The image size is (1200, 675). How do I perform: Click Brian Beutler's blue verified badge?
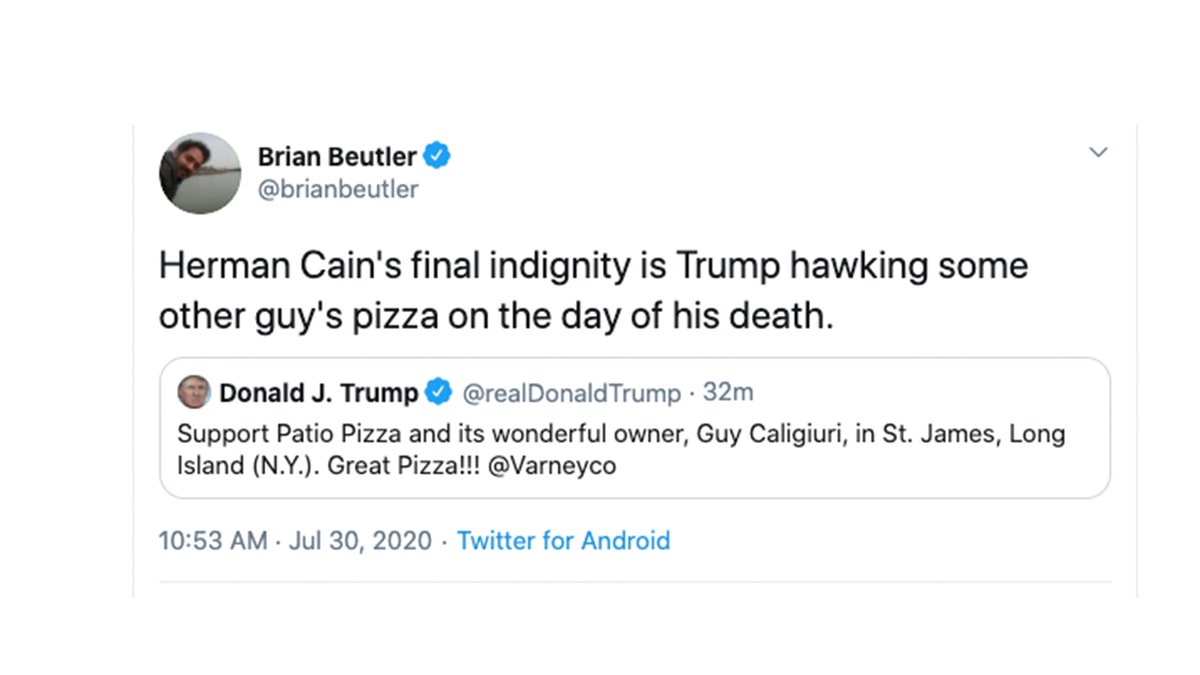[x=437, y=156]
